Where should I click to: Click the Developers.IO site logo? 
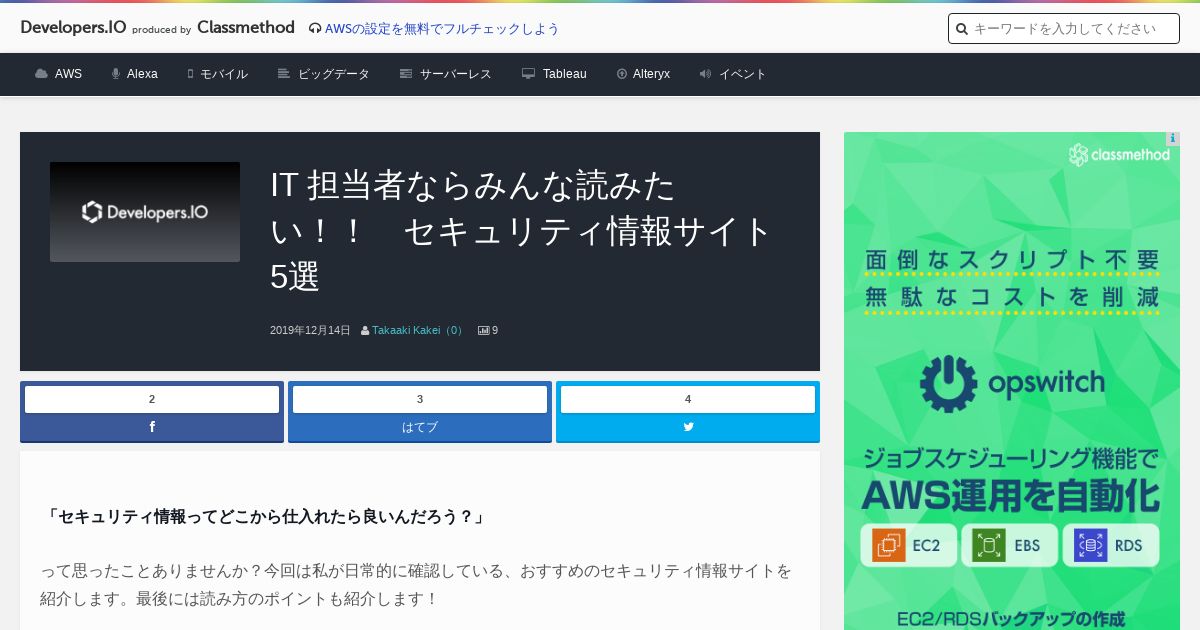pyautogui.click(x=73, y=27)
